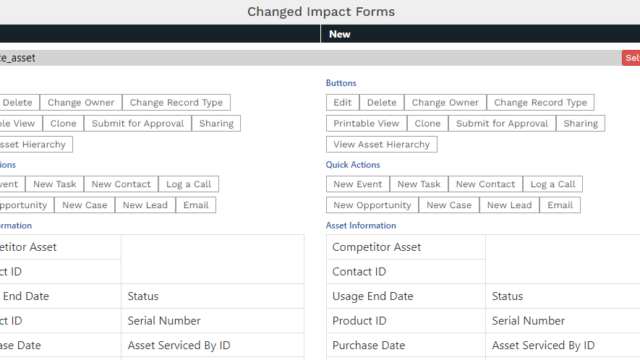Select the Contact ID field in the New column
Screen dimensions: 640x360
(x=406, y=271)
